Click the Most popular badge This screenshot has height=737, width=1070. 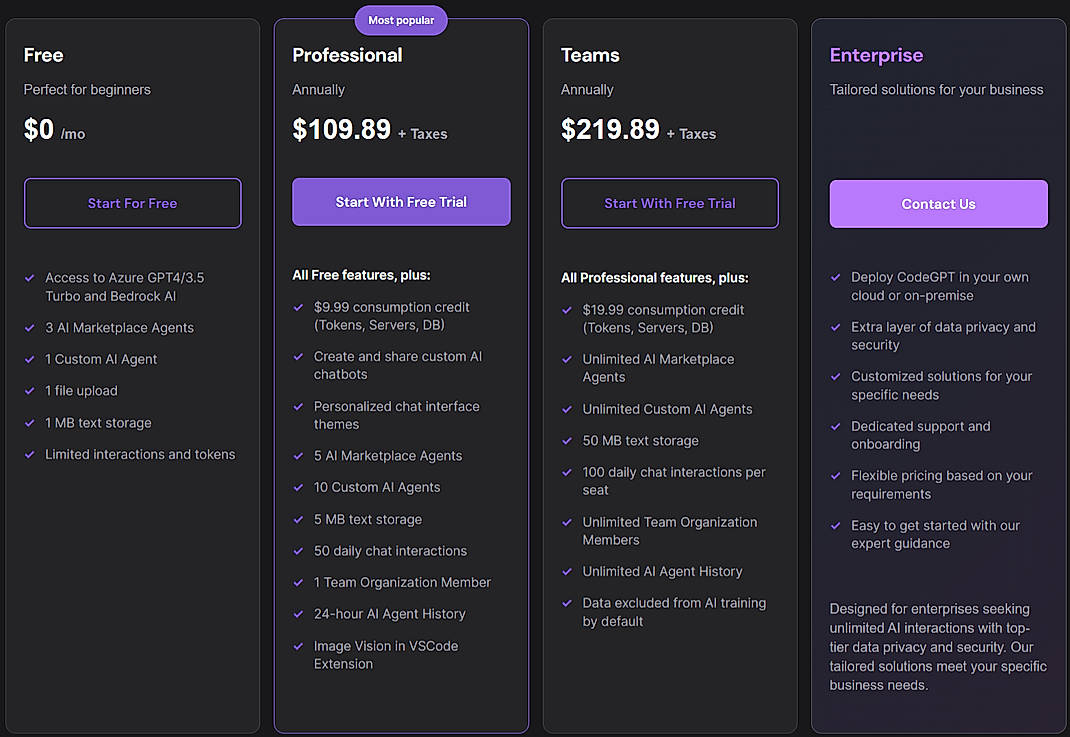click(401, 19)
